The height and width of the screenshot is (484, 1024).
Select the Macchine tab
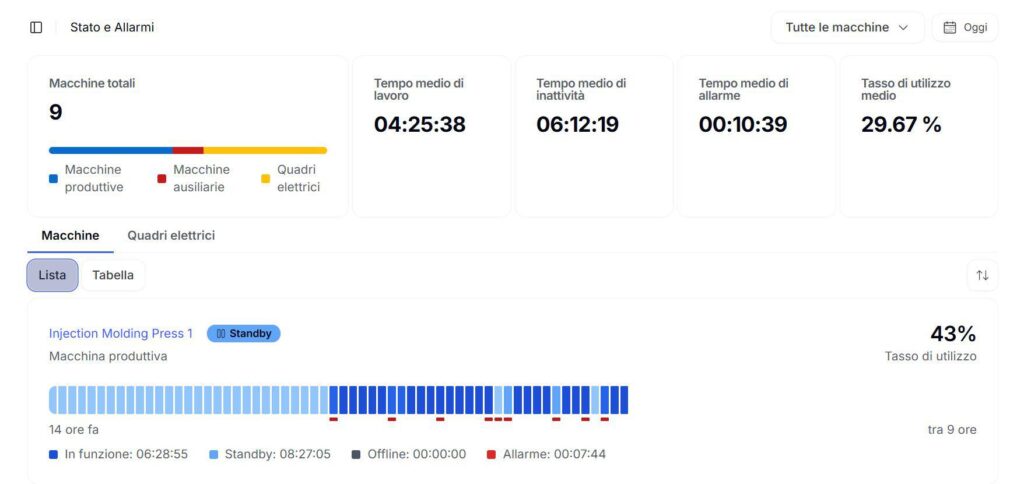(x=71, y=235)
